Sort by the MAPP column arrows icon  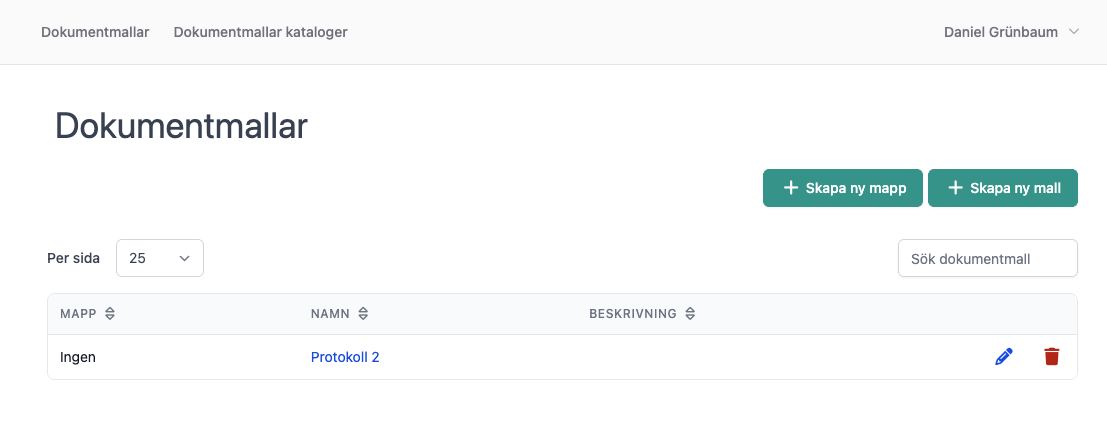pos(109,314)
